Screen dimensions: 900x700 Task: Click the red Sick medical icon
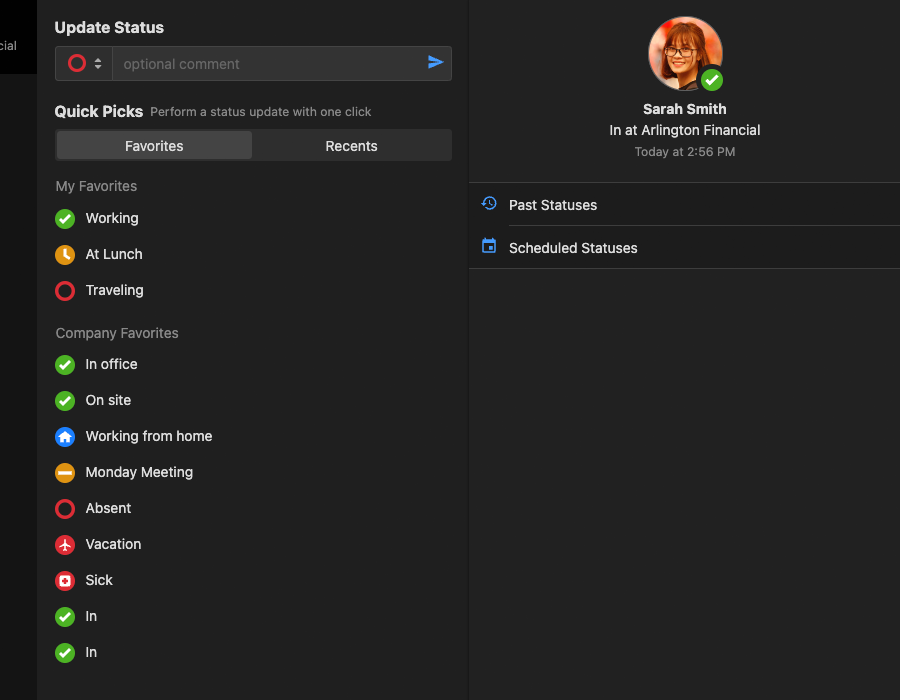pos(65,581)
